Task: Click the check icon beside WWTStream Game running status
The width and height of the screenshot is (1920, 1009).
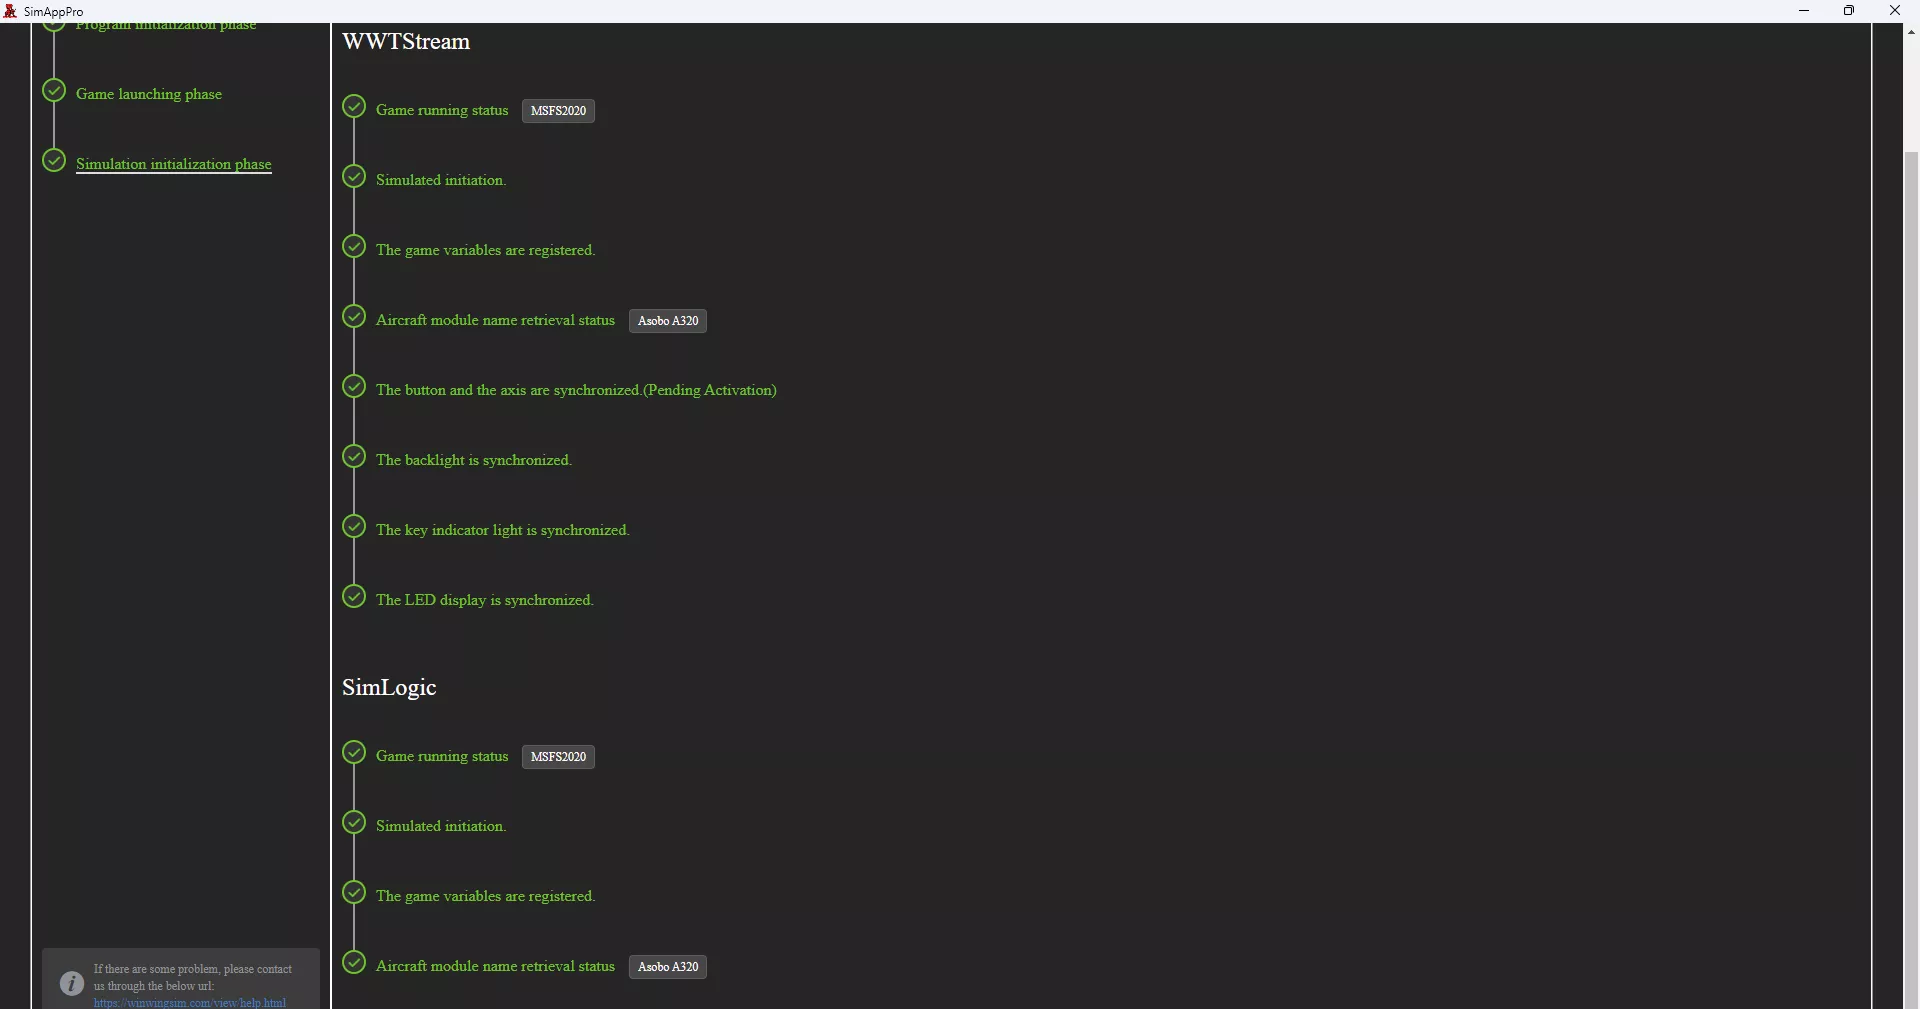Action: coord(354,107)
